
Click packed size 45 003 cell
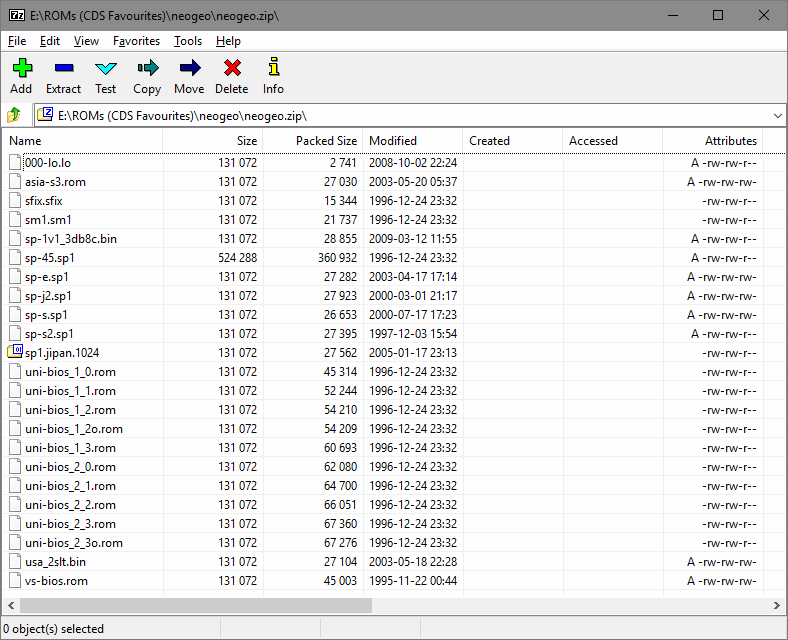340,581
